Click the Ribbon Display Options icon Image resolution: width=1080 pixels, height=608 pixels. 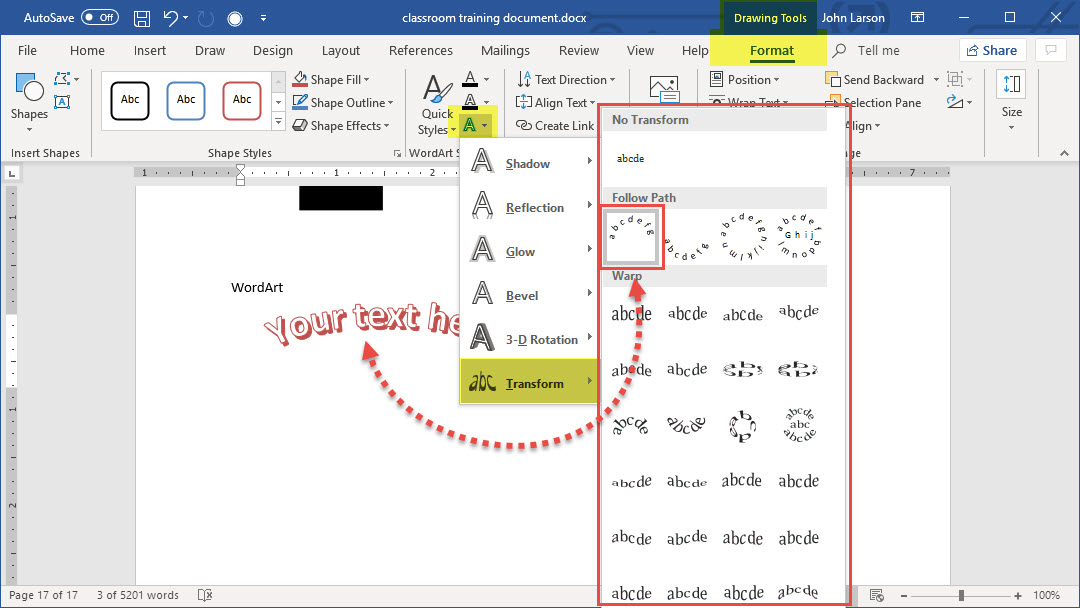click(918, 18)
